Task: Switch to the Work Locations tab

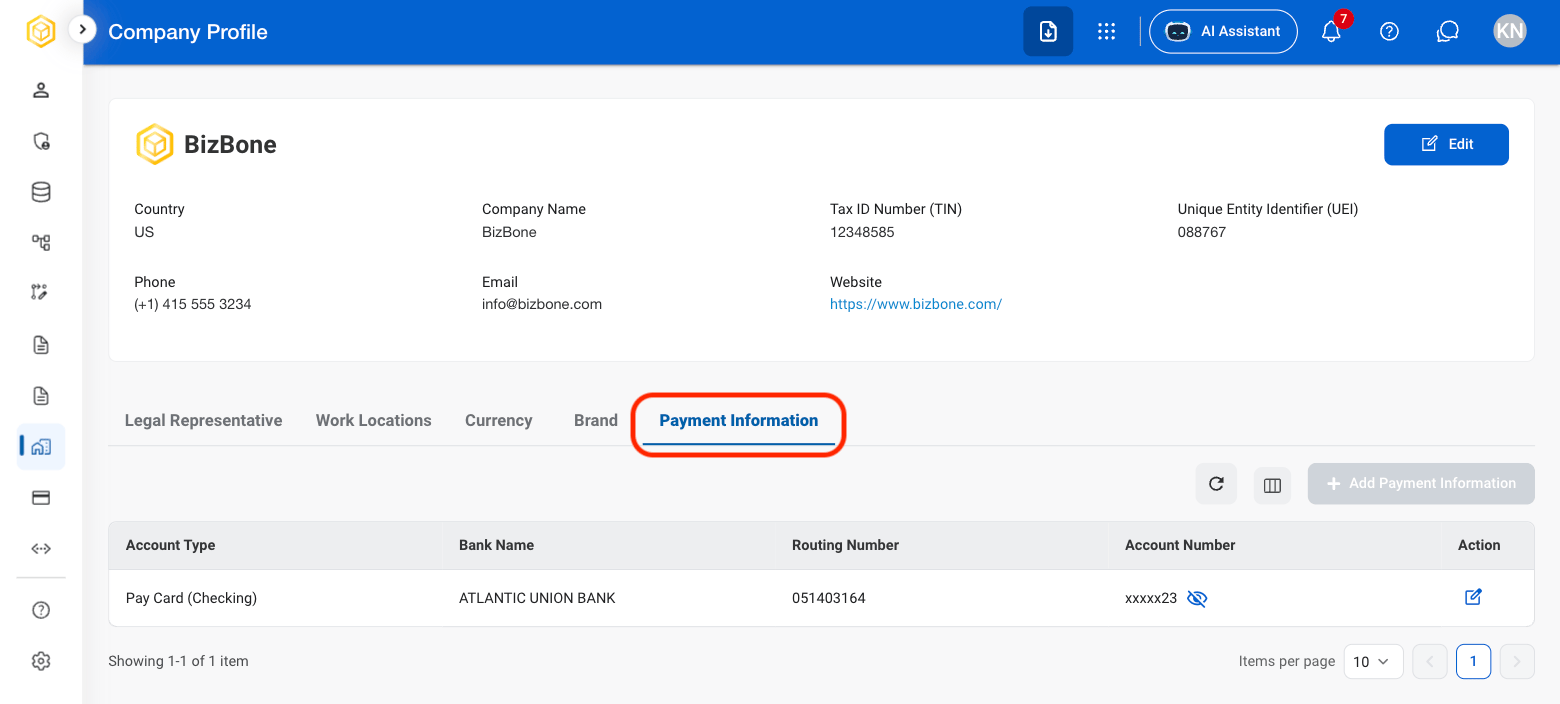Action: (x=374, y=420)
